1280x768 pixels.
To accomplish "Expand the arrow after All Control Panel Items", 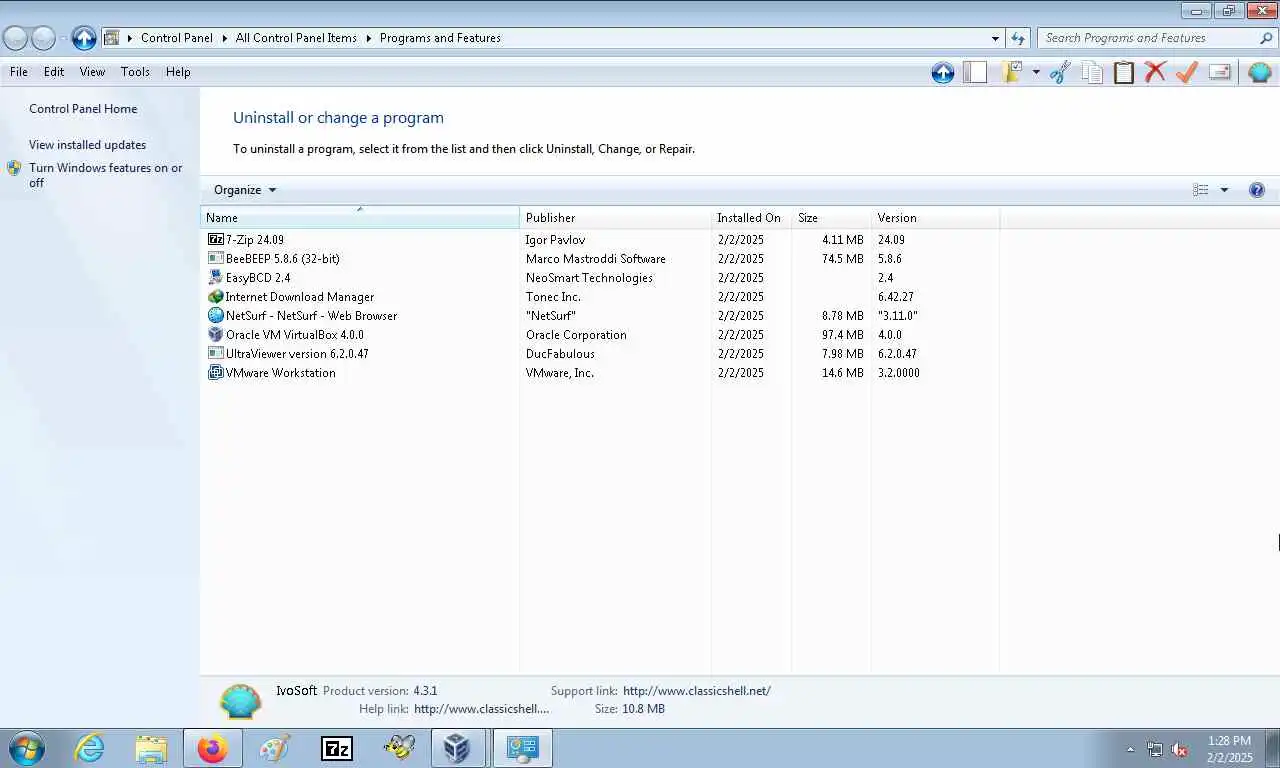I will tap(368, 38).
